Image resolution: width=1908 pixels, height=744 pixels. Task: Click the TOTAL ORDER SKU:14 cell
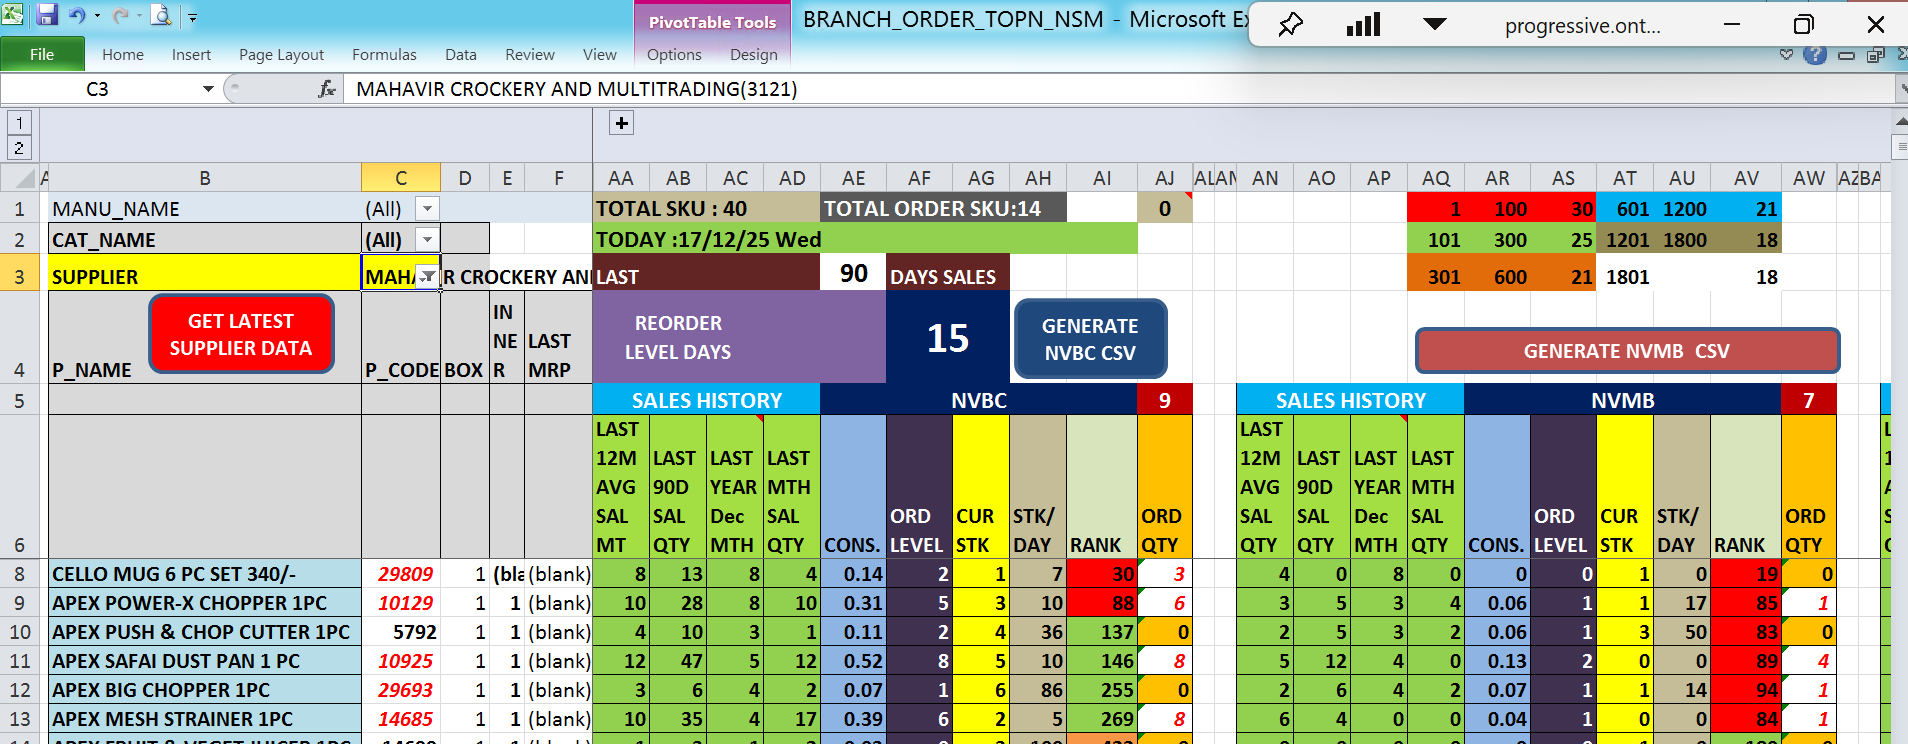(943, 208)
